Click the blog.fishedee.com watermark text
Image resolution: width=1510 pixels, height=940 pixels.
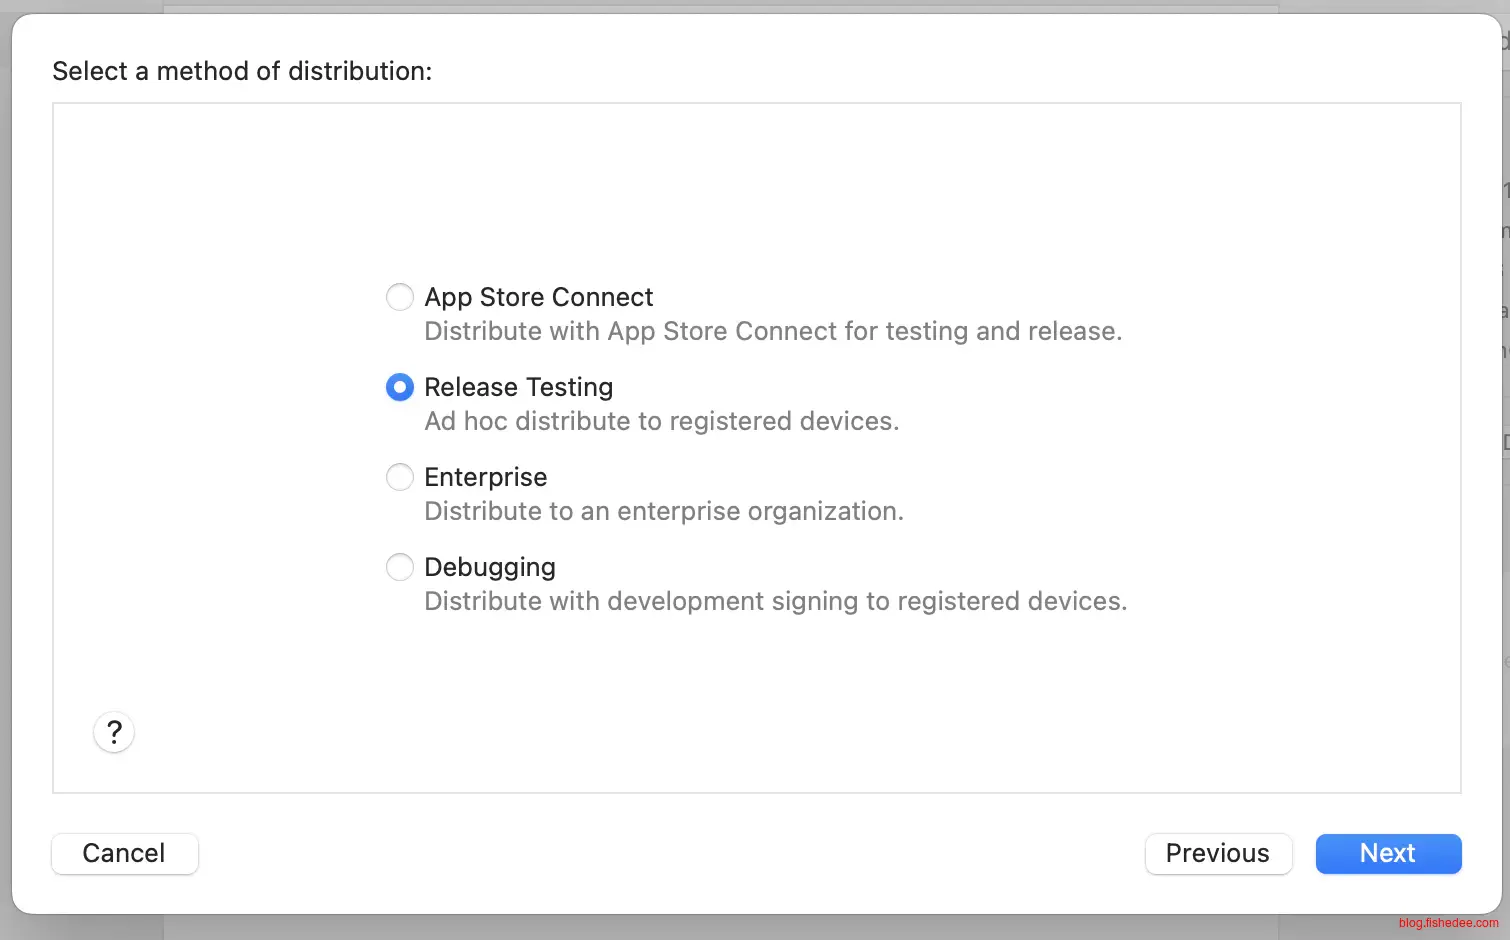tap(1448, 923)
